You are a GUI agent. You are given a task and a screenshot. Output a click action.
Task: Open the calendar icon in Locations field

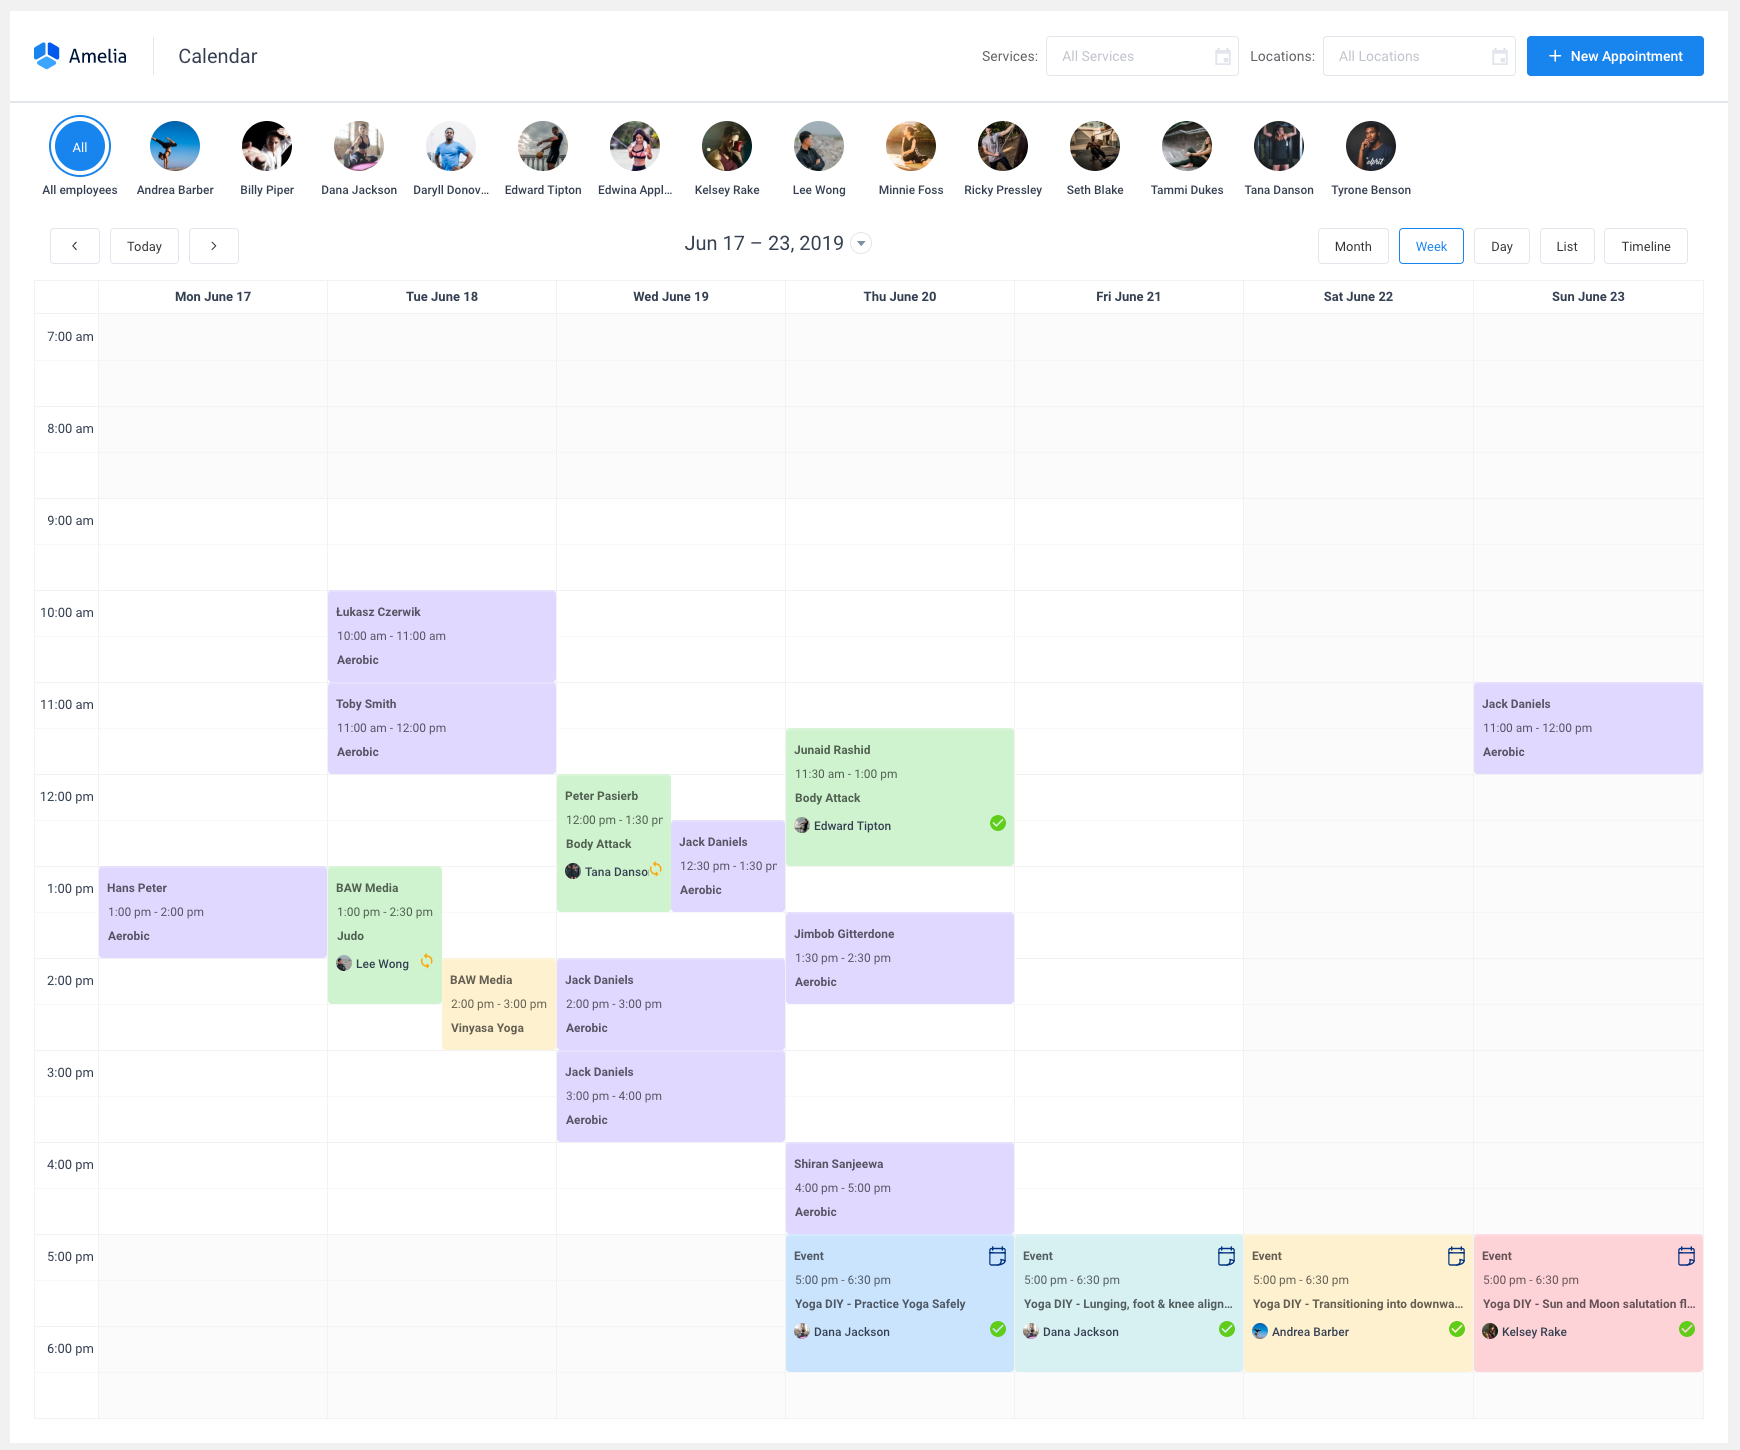coord(1499,57)
